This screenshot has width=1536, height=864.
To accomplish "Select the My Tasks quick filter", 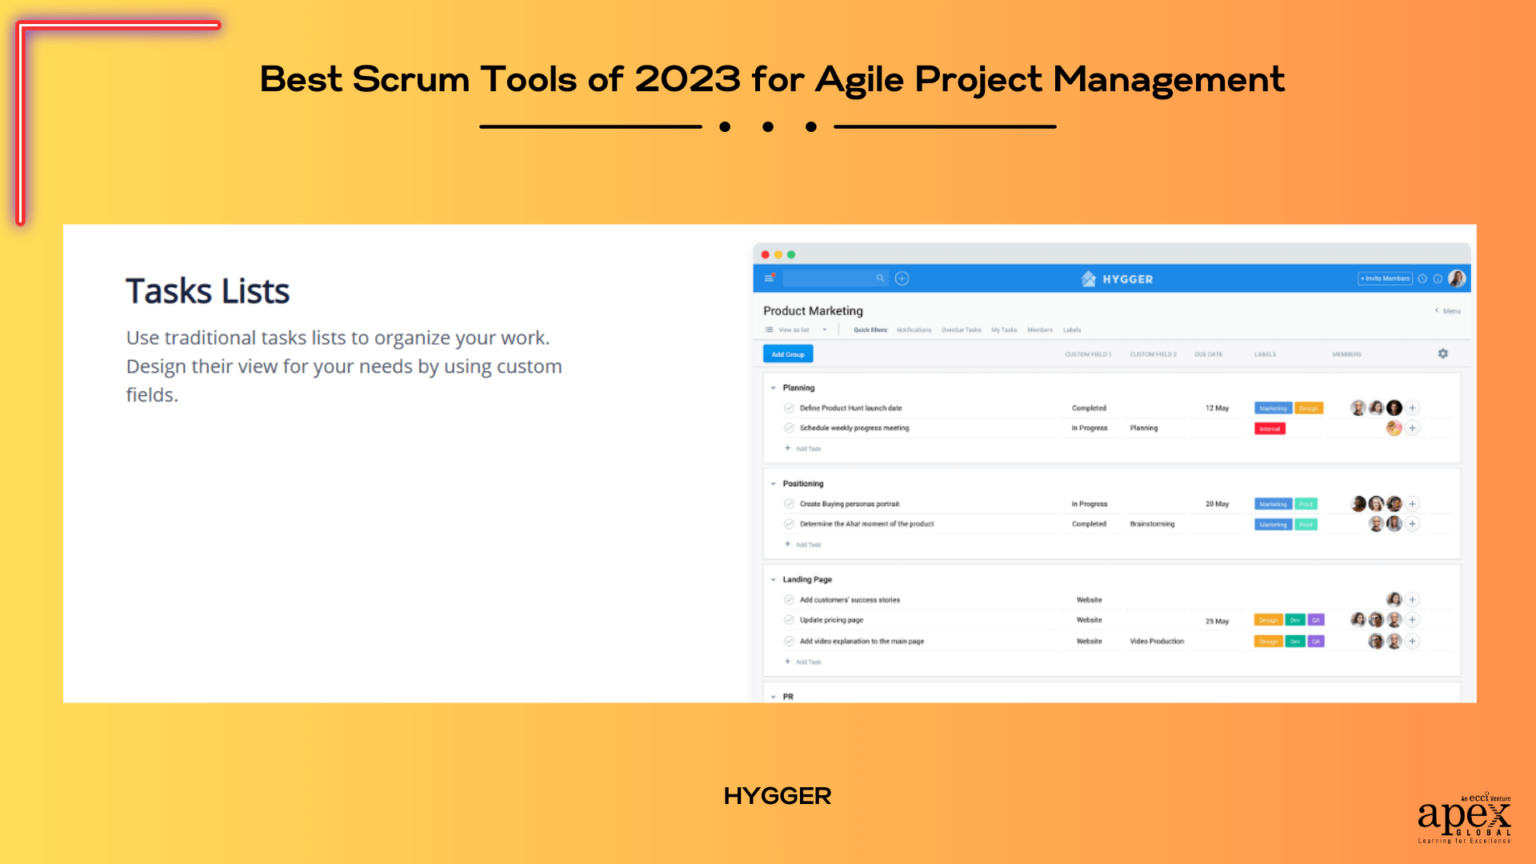I will (x=1004, y=330).
